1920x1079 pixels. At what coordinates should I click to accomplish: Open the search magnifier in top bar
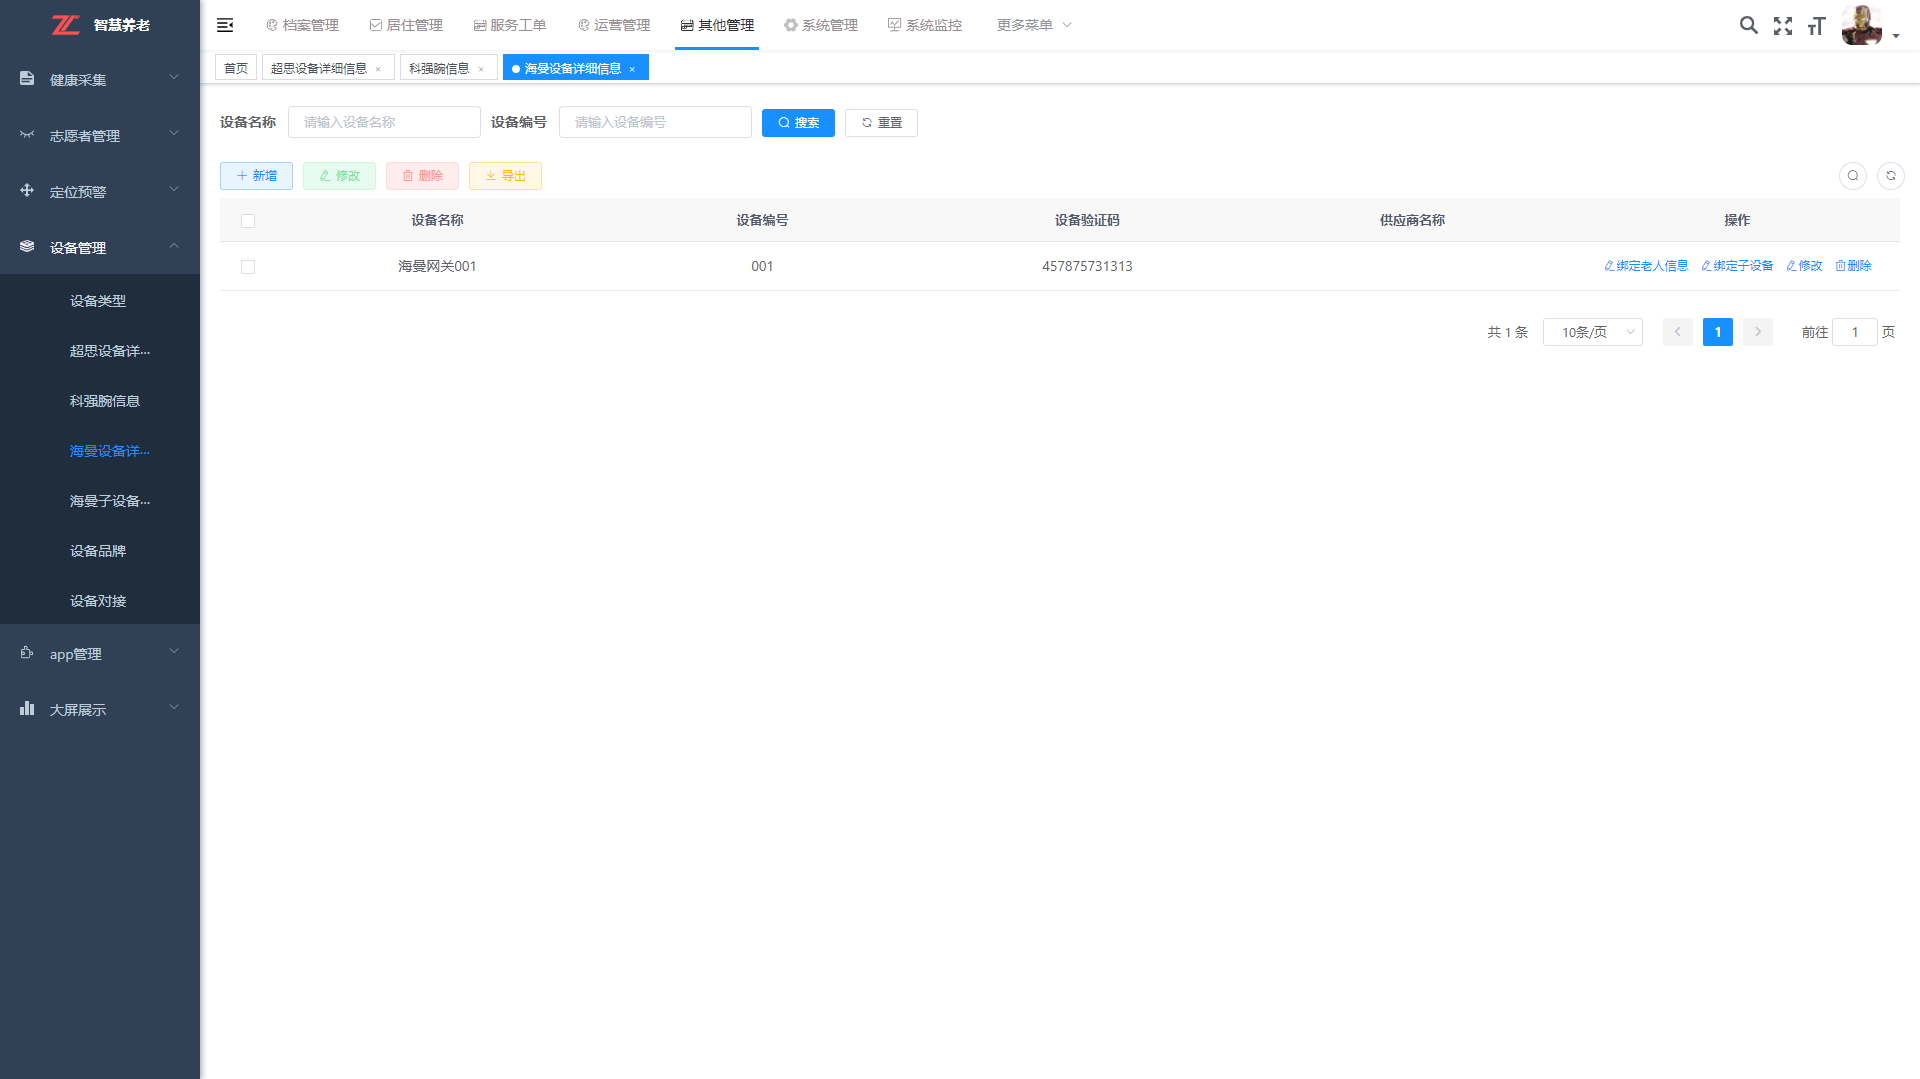[1748, 25]
